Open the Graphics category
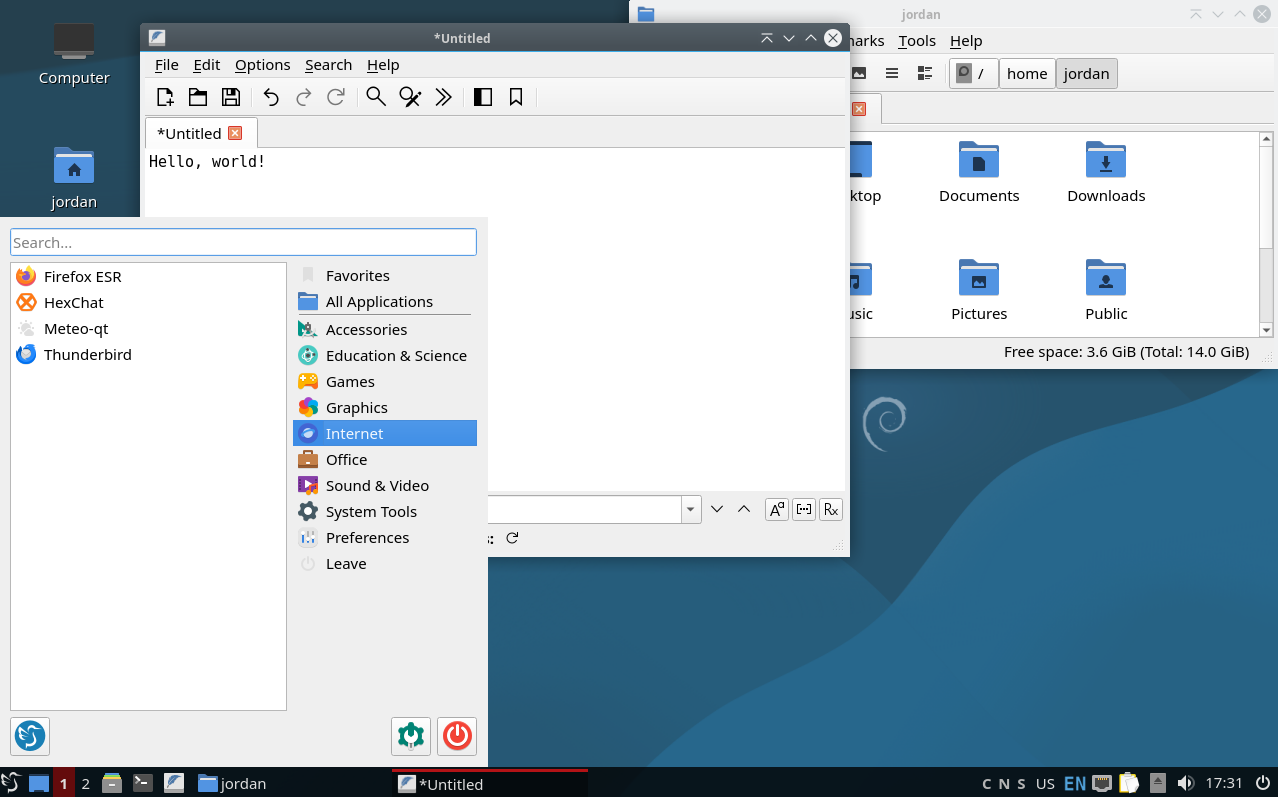This screenshot has width=1278, height=797. coord(384,407)
